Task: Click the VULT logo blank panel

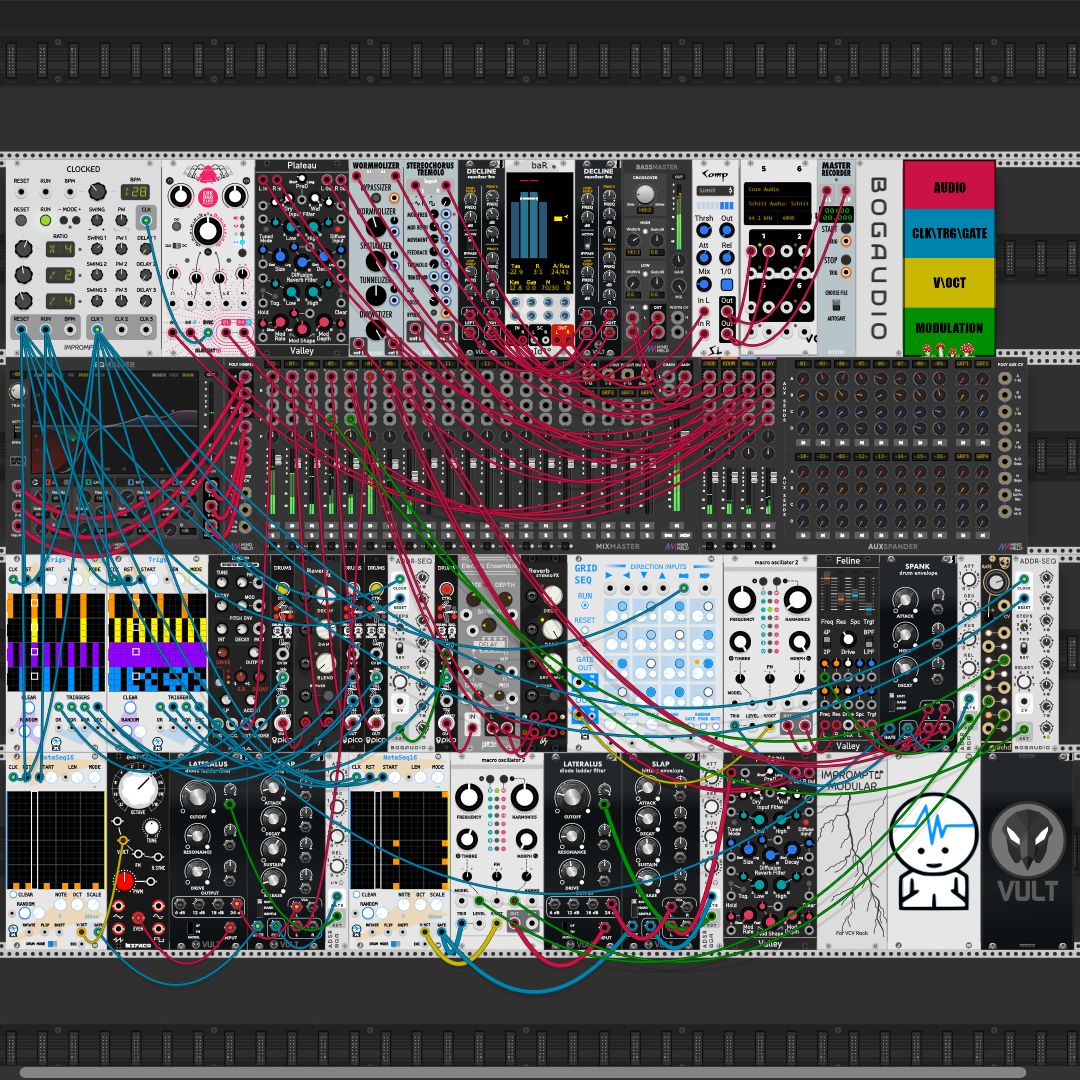Action: (x=1028, y=851)
